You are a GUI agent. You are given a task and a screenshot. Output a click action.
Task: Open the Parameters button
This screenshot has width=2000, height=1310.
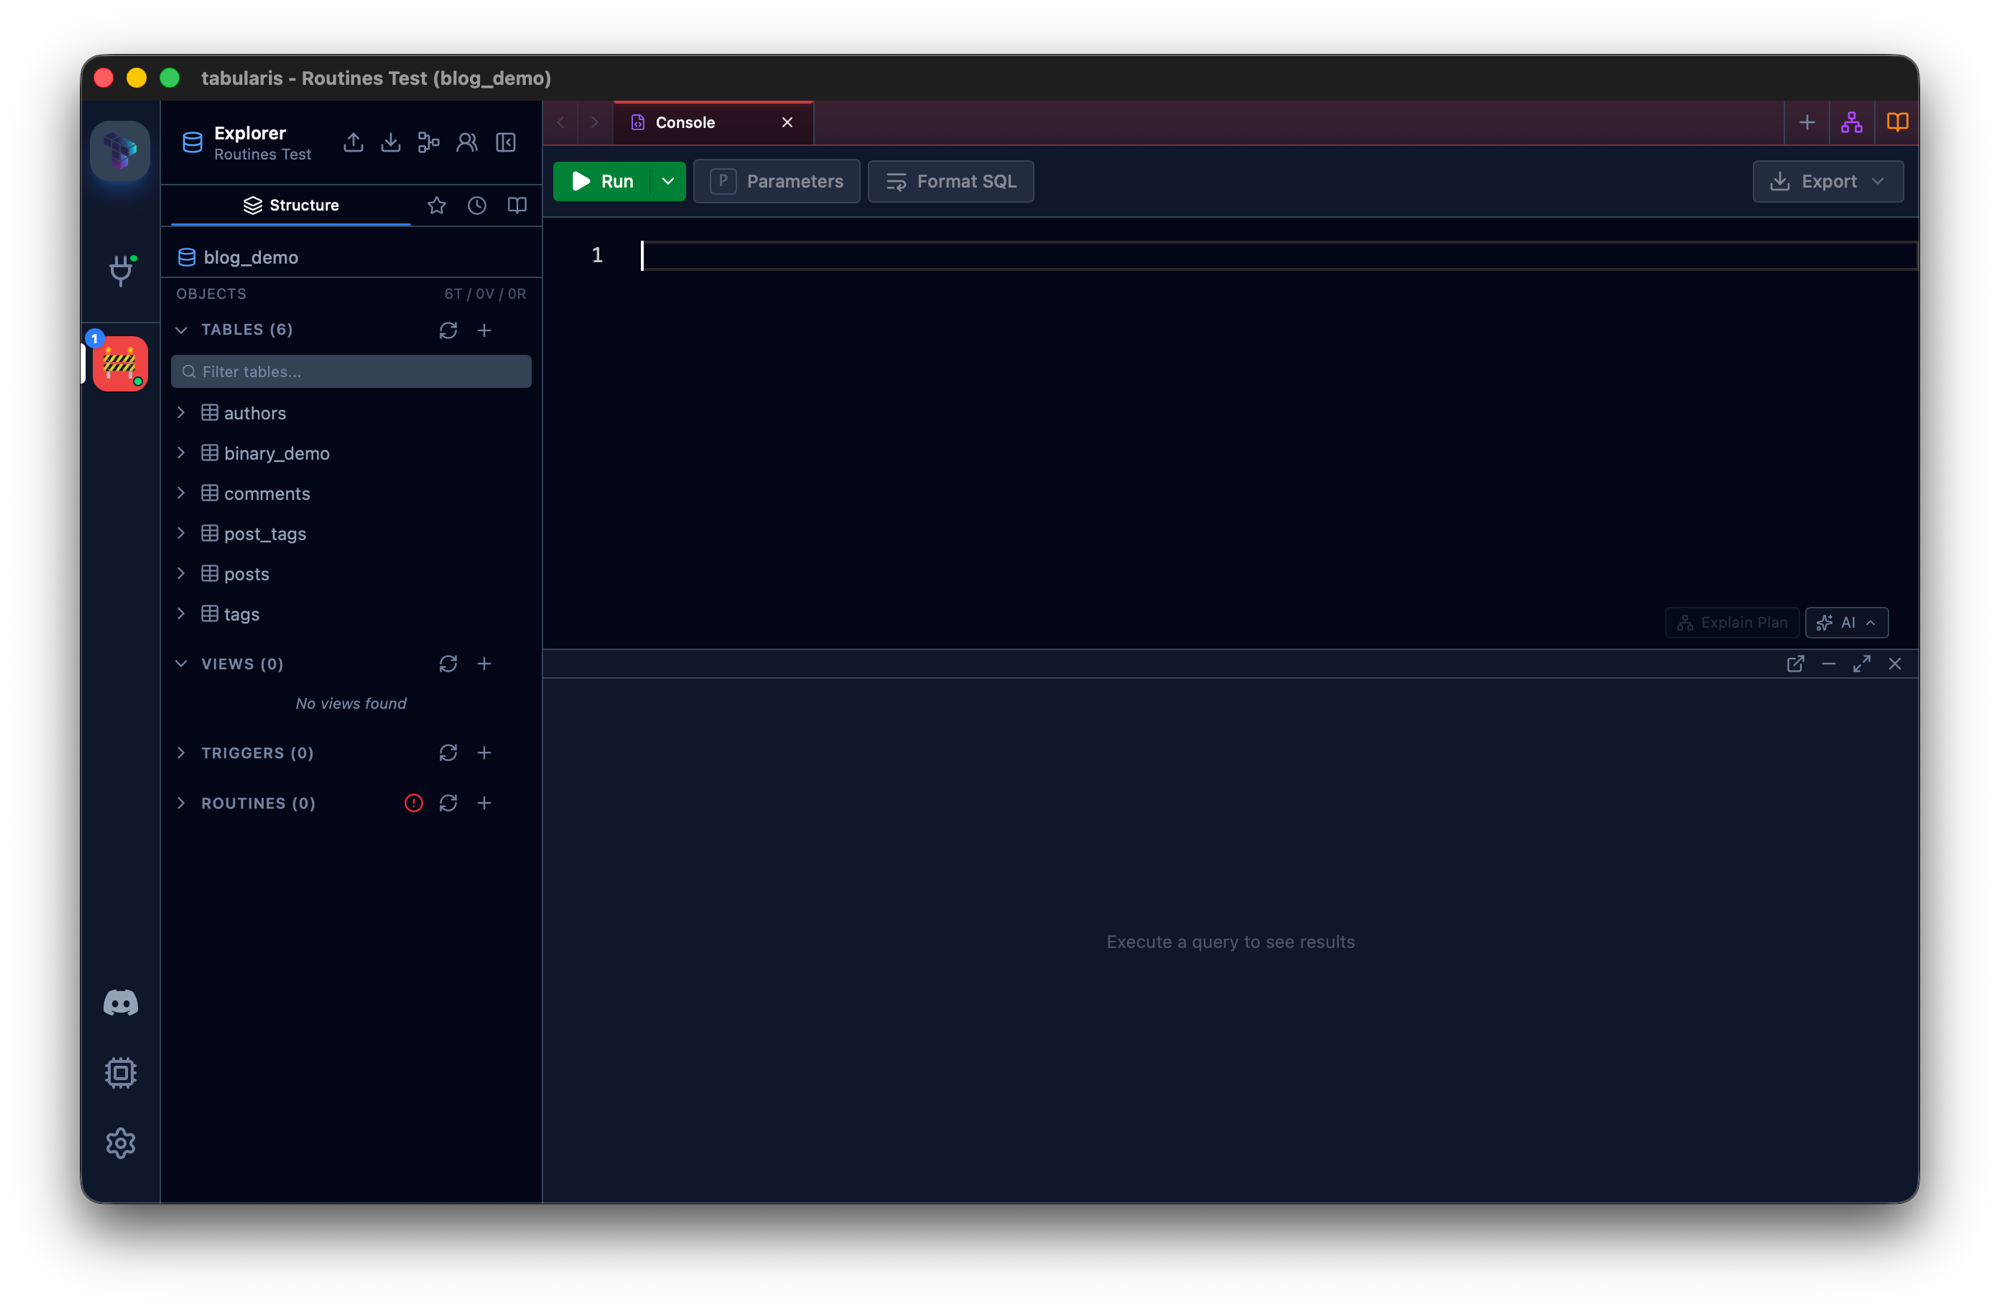pos(777,181)
